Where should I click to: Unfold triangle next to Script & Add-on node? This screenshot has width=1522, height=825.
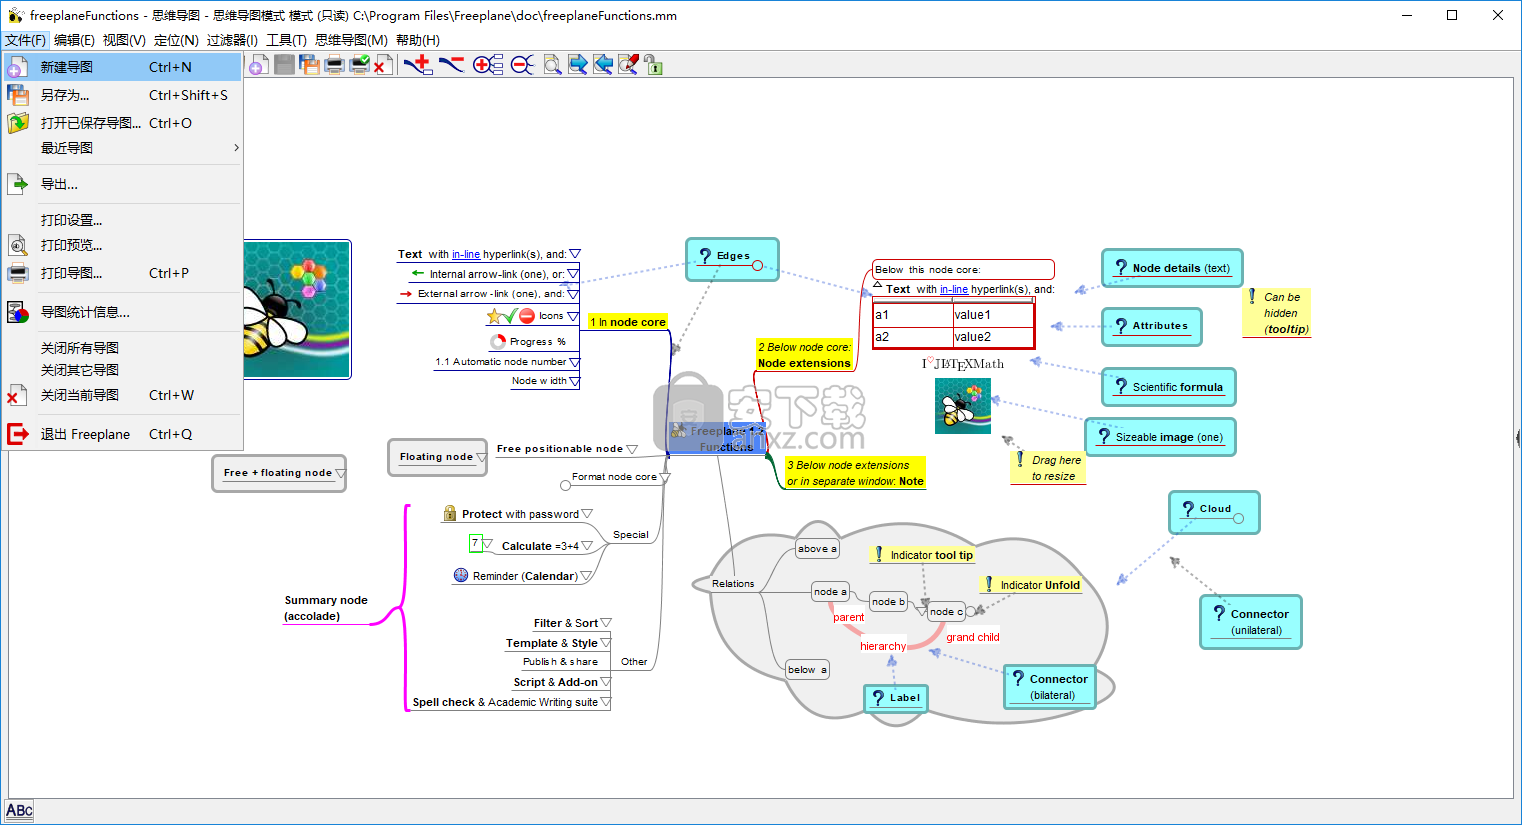coord(605,682)
